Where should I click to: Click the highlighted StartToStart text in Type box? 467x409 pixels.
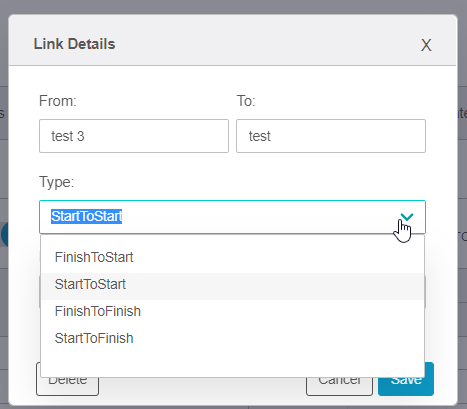click(86, 216)
